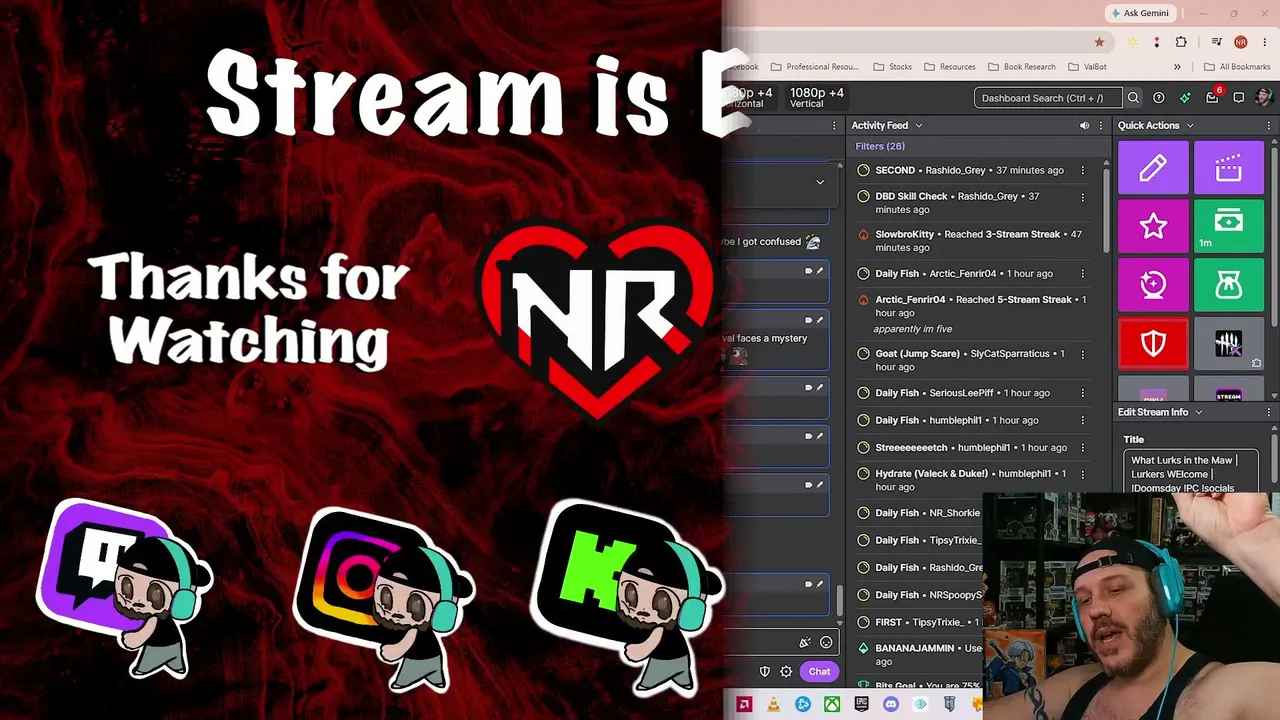Open the Chrome media controls icon
1280x720 pixels.
coord(1217,42)
